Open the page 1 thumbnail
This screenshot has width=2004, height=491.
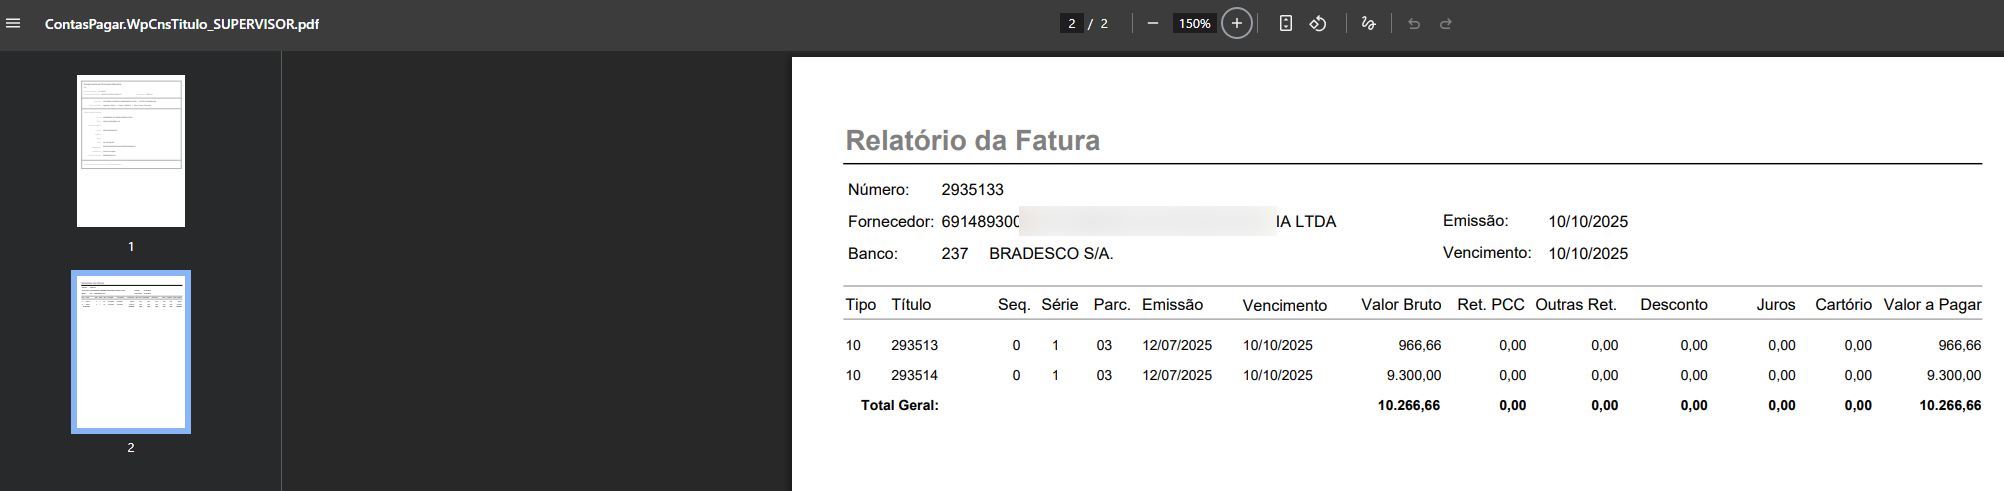131,151
